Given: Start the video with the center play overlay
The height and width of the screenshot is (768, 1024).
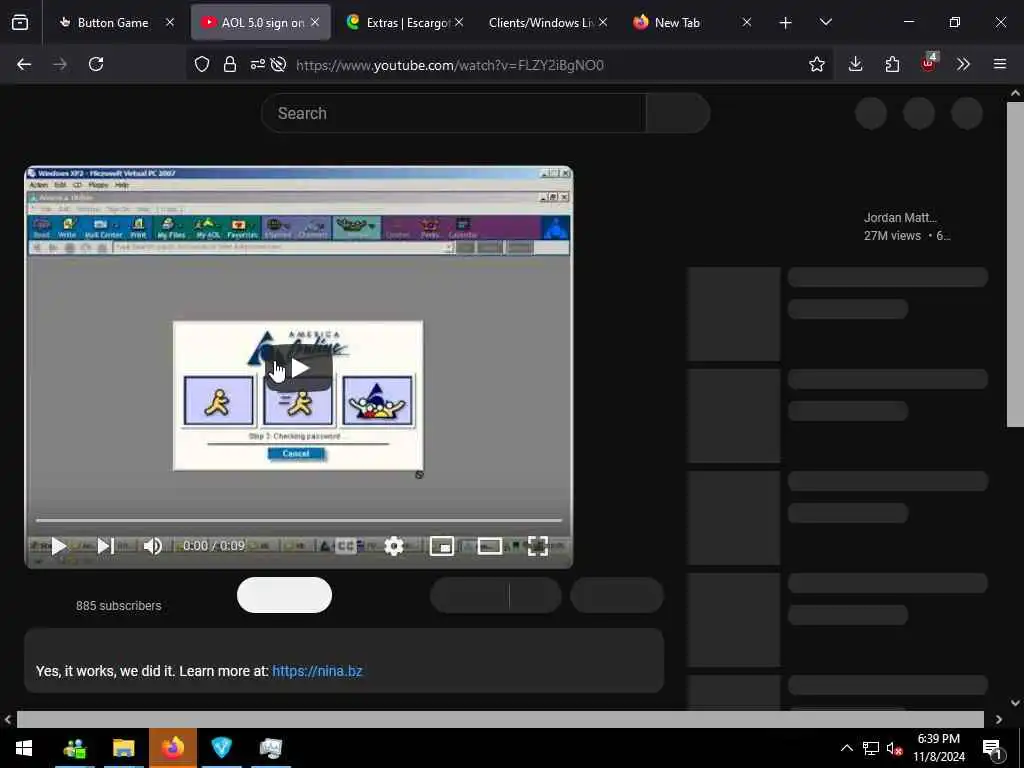Looking at the screenshot, I should (x=299, y=368).
